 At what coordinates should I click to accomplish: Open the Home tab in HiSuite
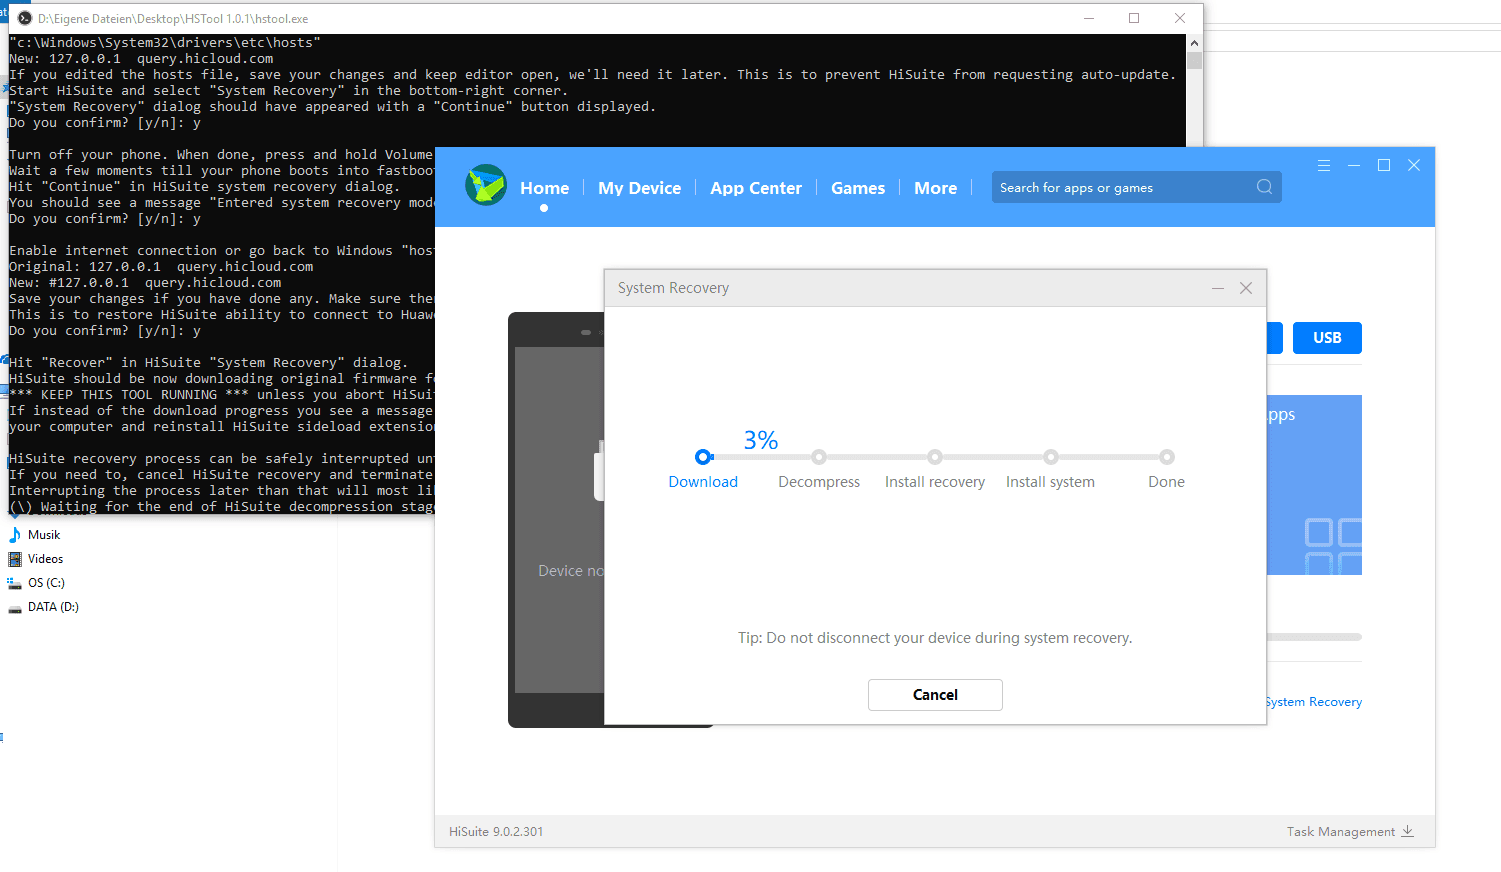(544, 188)
